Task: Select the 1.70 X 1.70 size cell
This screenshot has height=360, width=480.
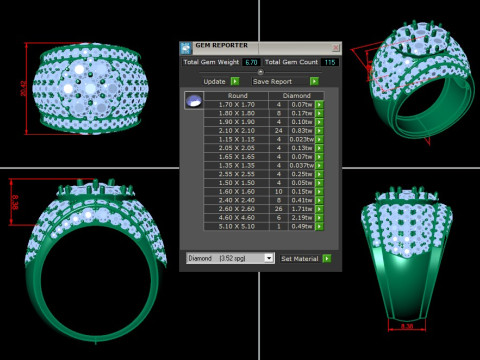Action: click(x=237, y=105)
